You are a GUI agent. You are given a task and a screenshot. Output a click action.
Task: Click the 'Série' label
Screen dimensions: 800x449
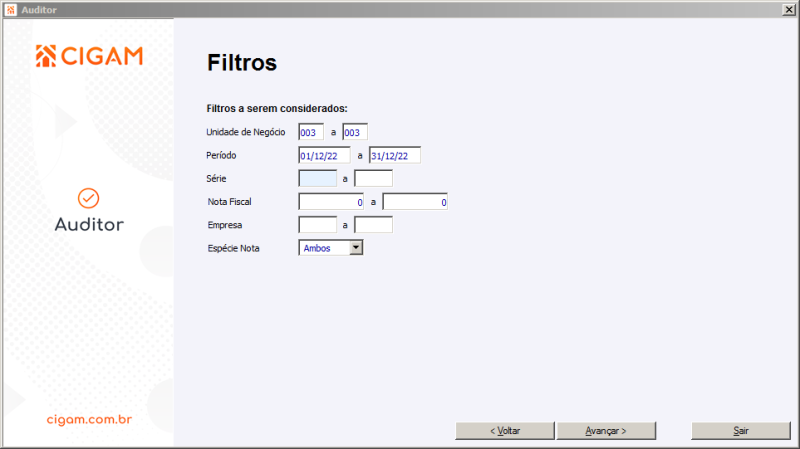point(216,179)
